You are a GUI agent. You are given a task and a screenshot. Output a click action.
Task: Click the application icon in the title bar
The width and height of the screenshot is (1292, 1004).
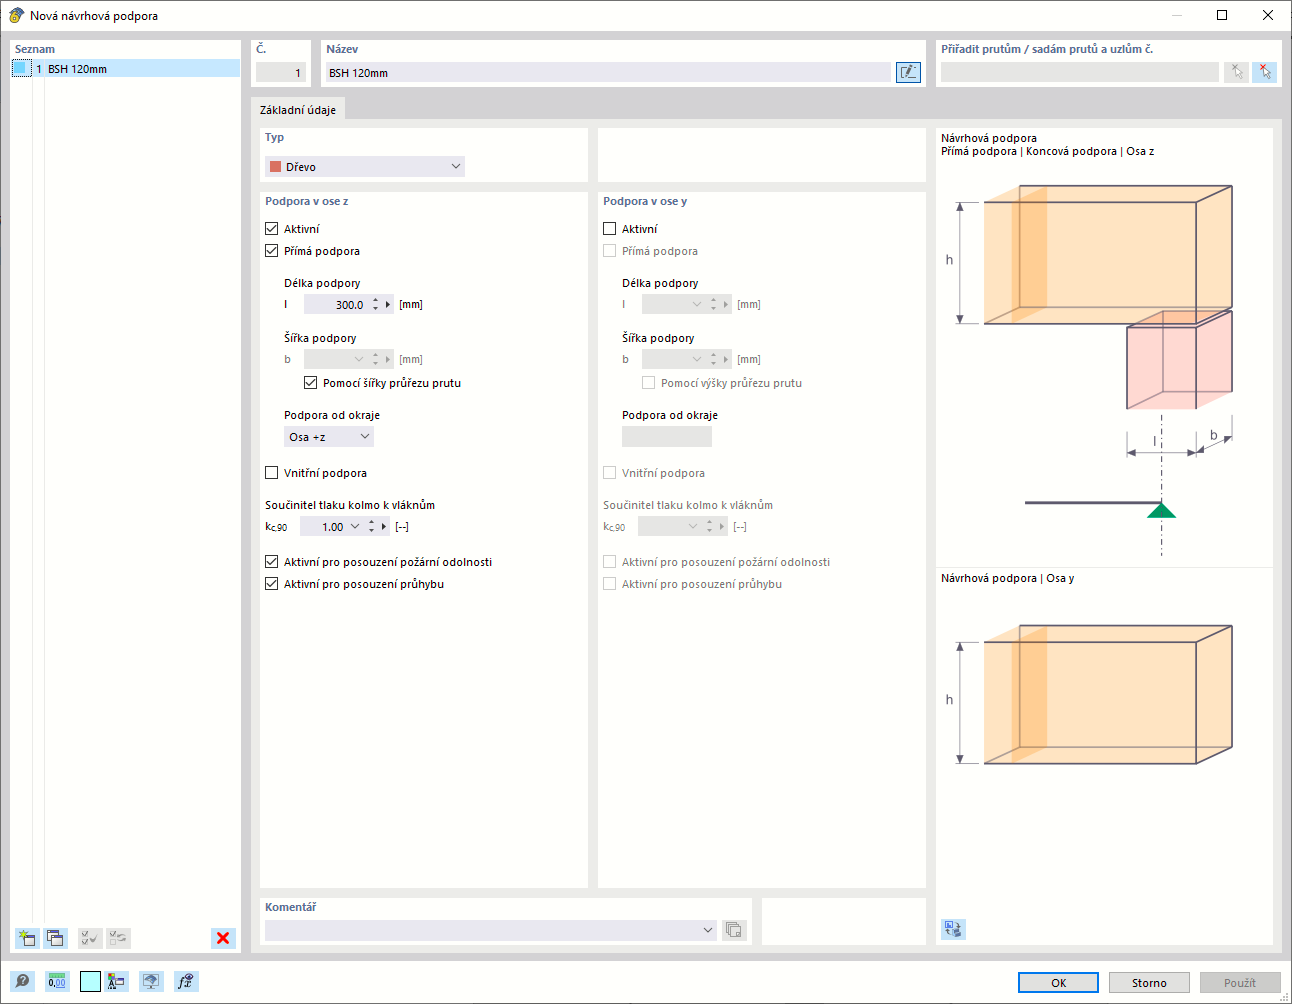click(x=16, y=15)
